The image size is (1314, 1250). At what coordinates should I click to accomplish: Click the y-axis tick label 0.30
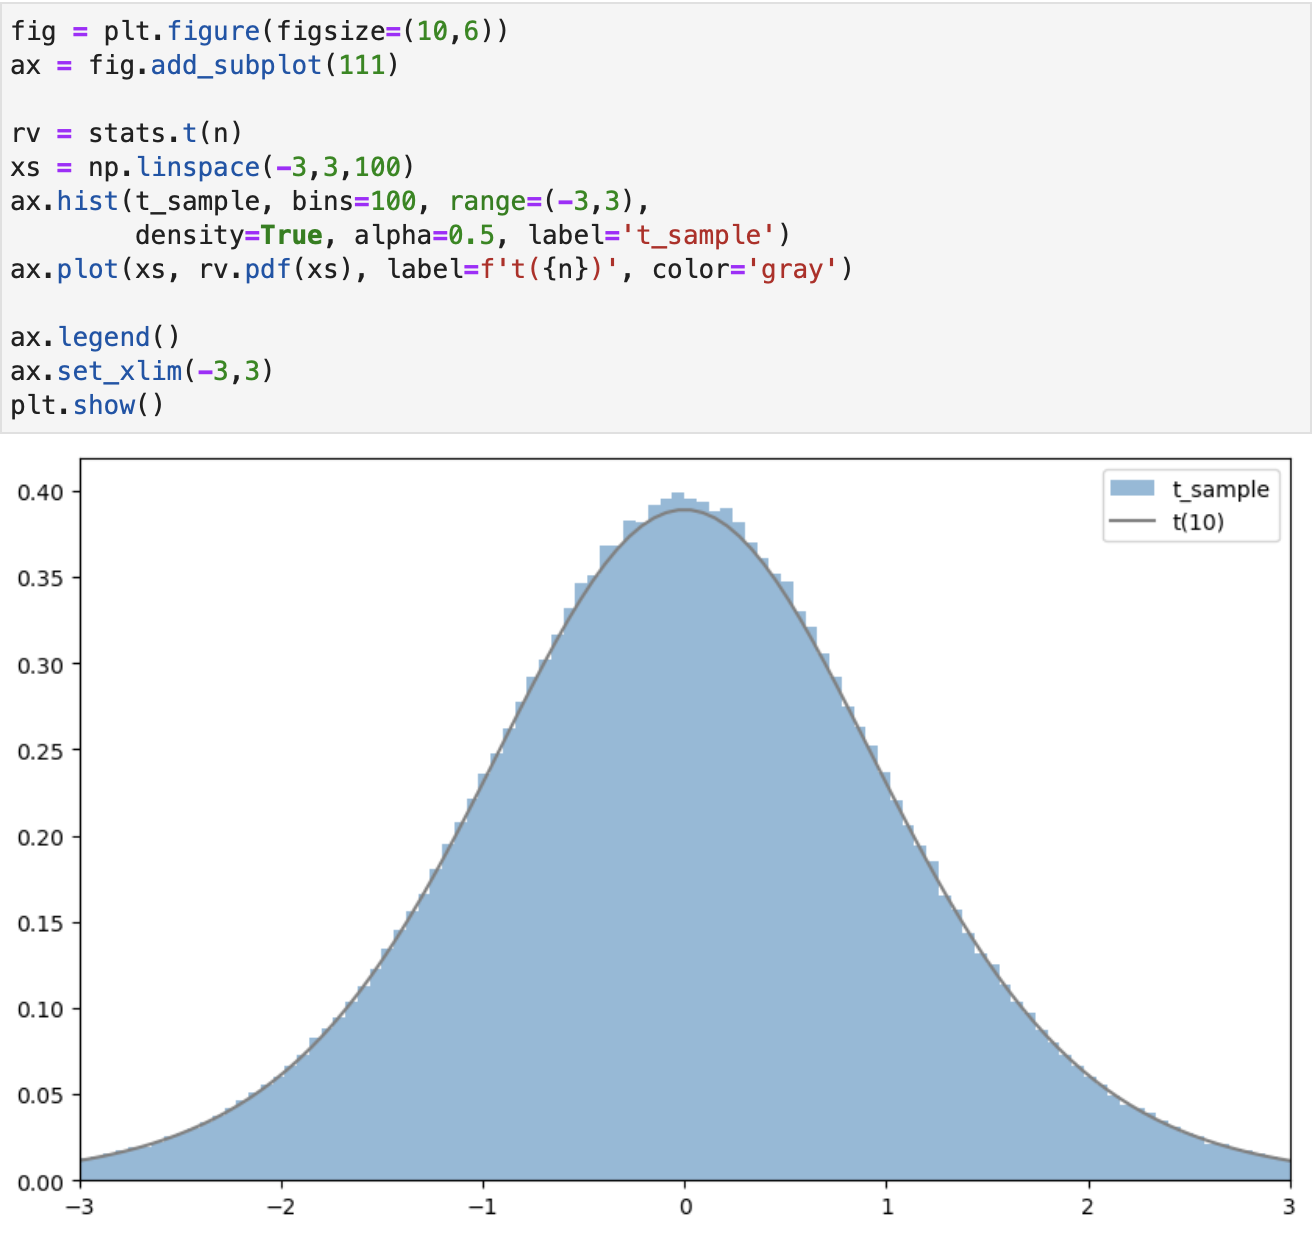click(x=41, y=665)
